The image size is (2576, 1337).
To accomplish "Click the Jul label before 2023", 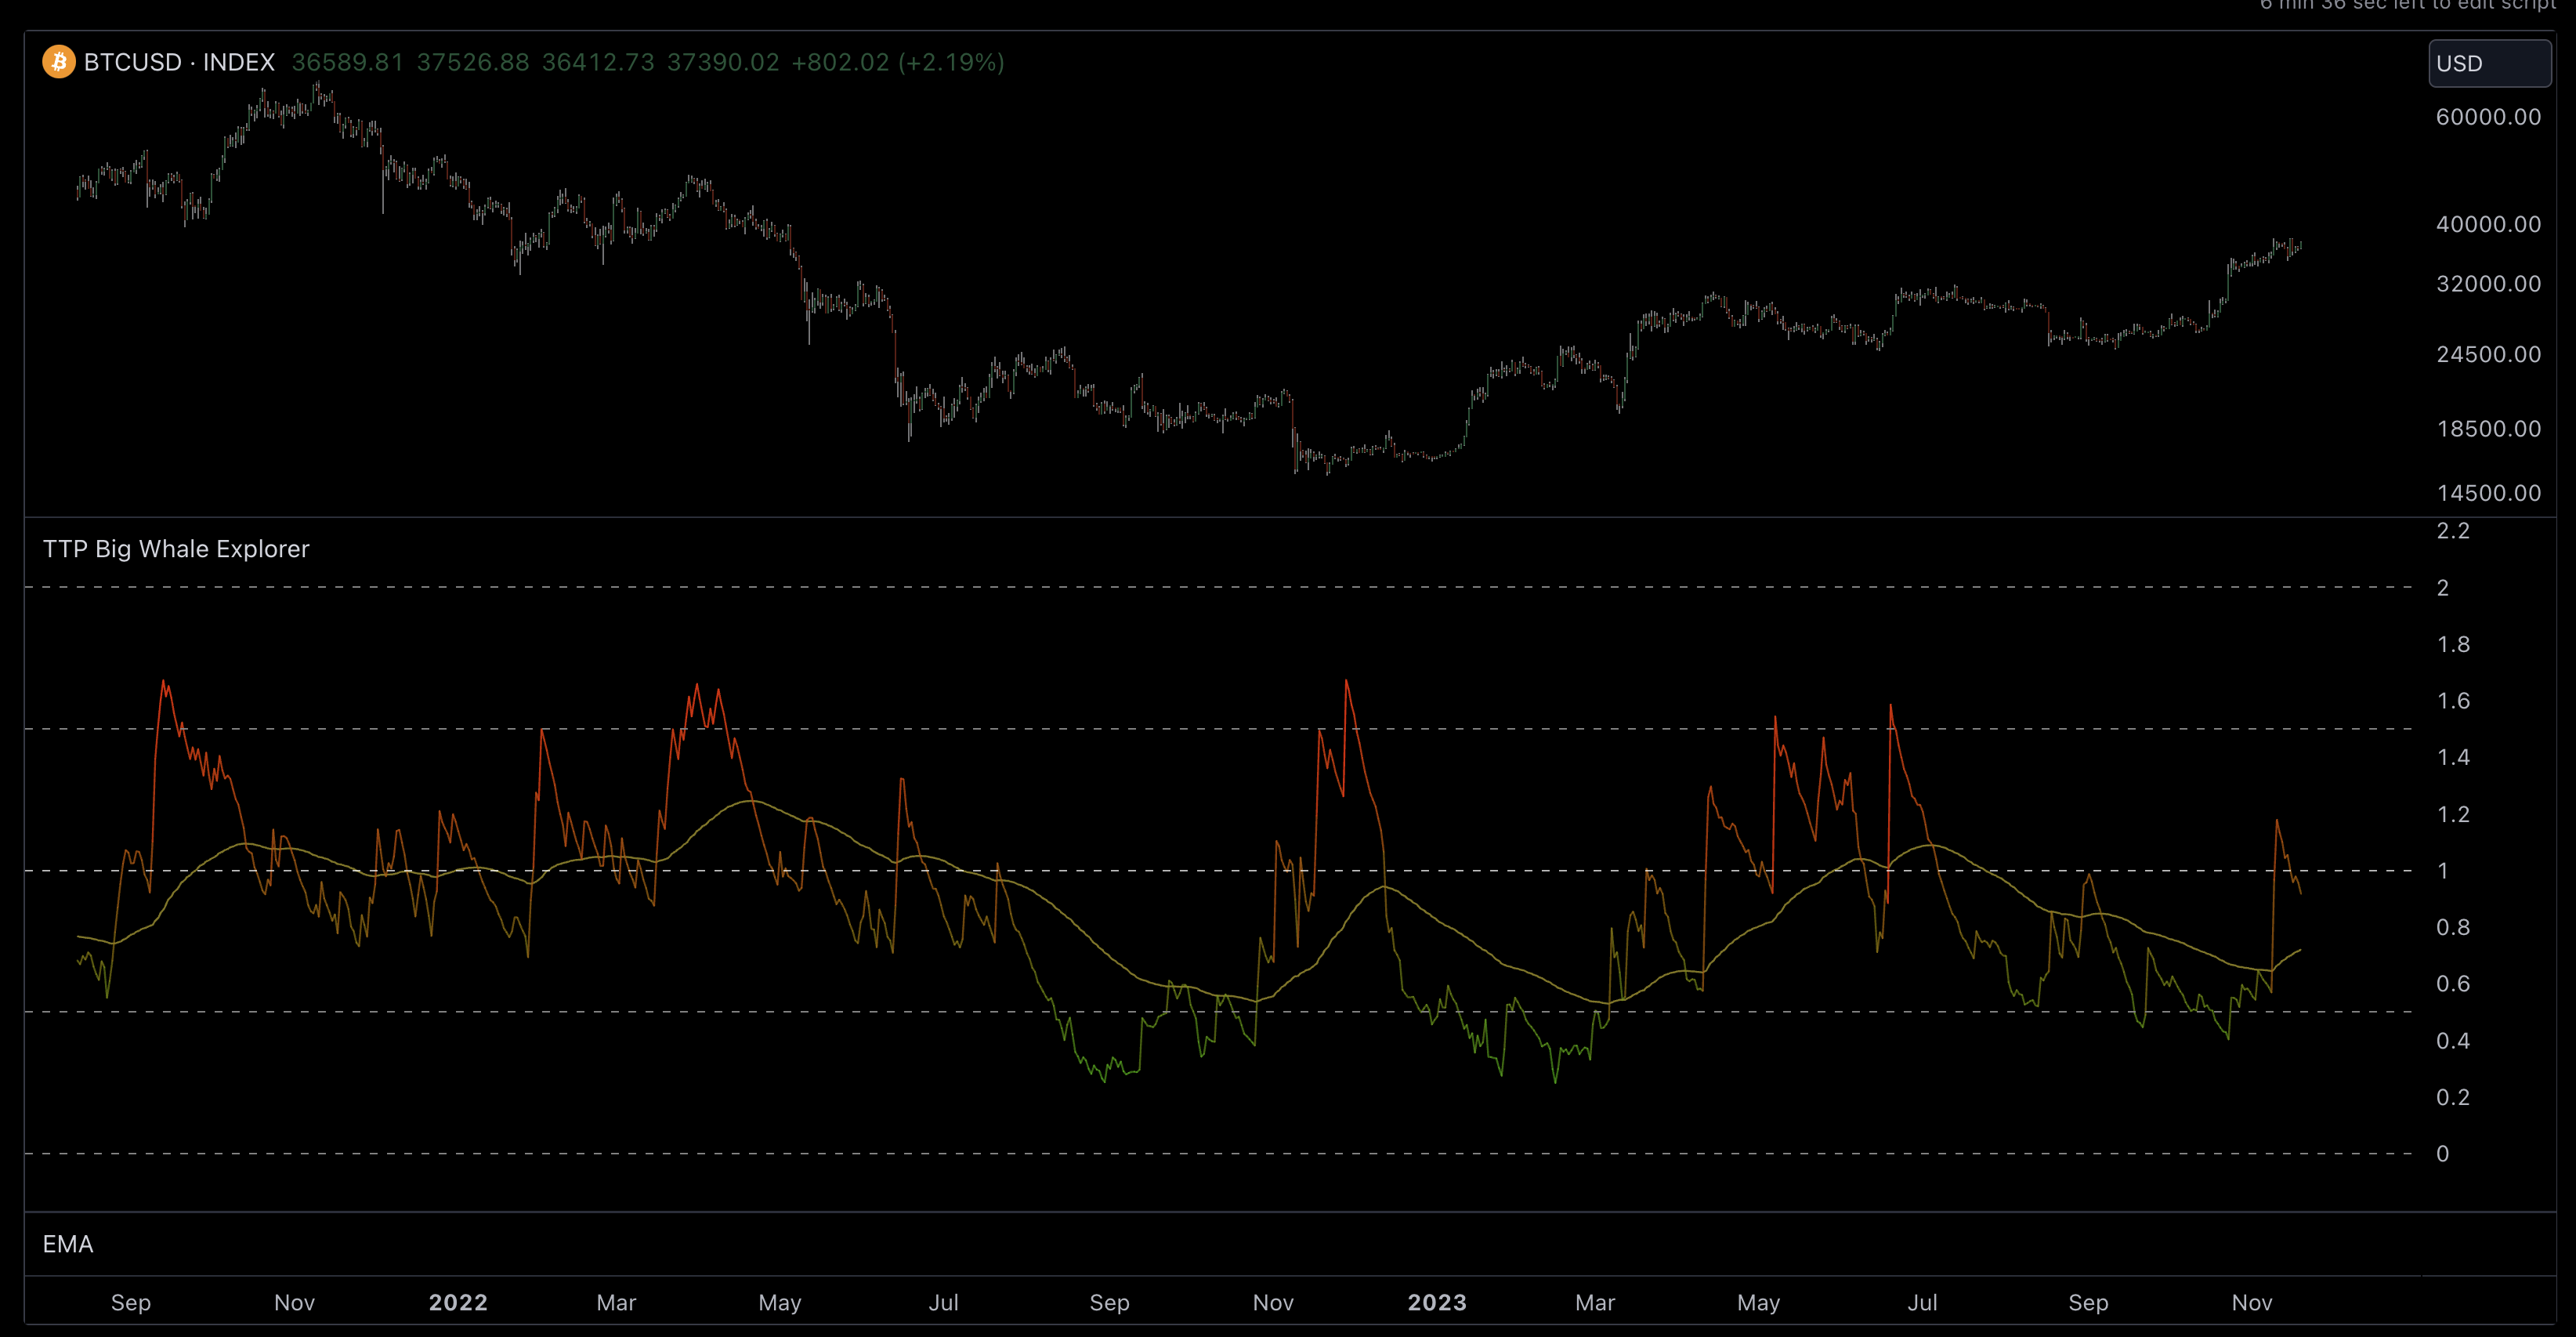I will tap(943, 1302).
